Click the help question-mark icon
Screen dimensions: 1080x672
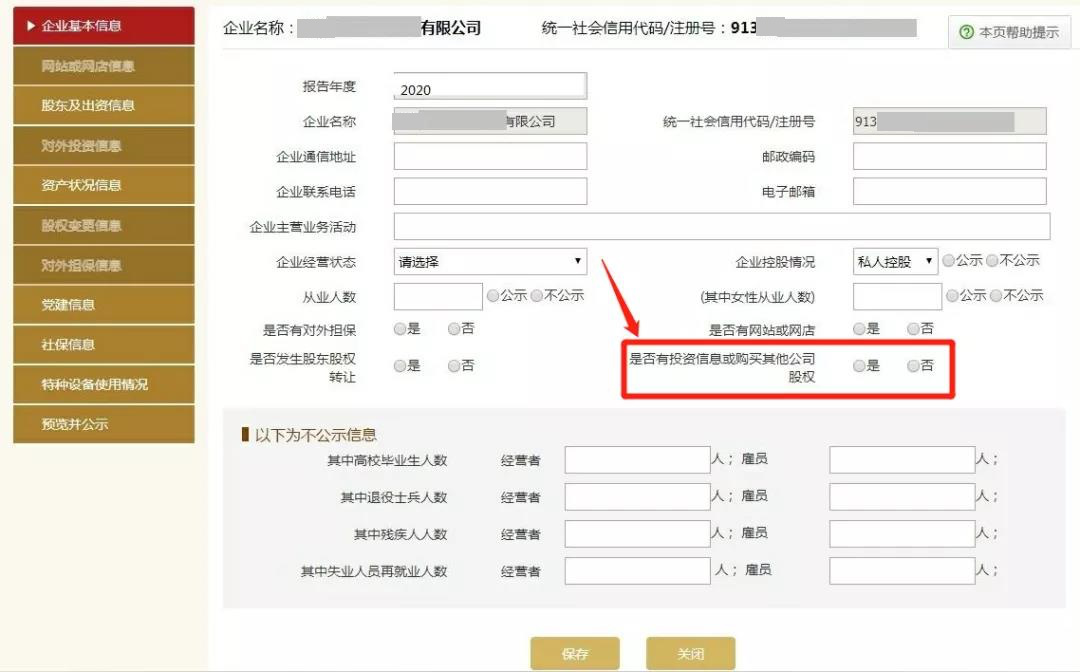click(x=966, y=32)
